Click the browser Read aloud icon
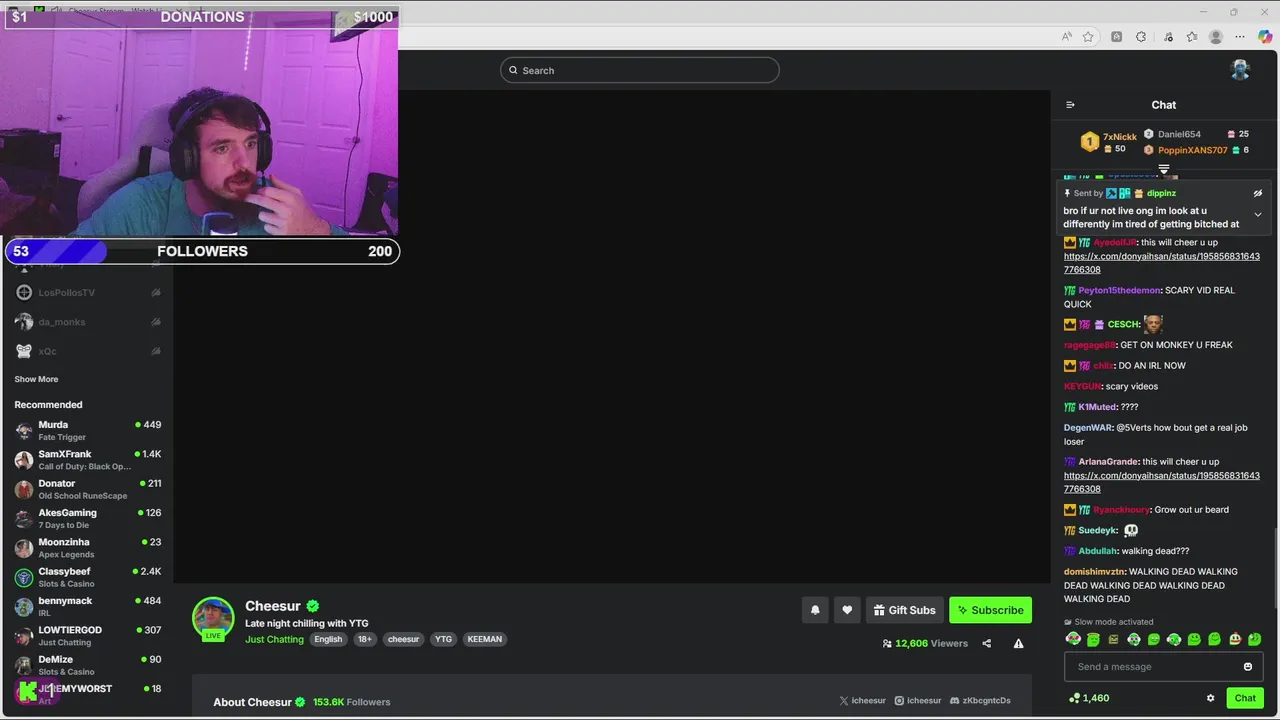The width and height of the screenshot is (1280, 720). click(x=1067, y=37)
